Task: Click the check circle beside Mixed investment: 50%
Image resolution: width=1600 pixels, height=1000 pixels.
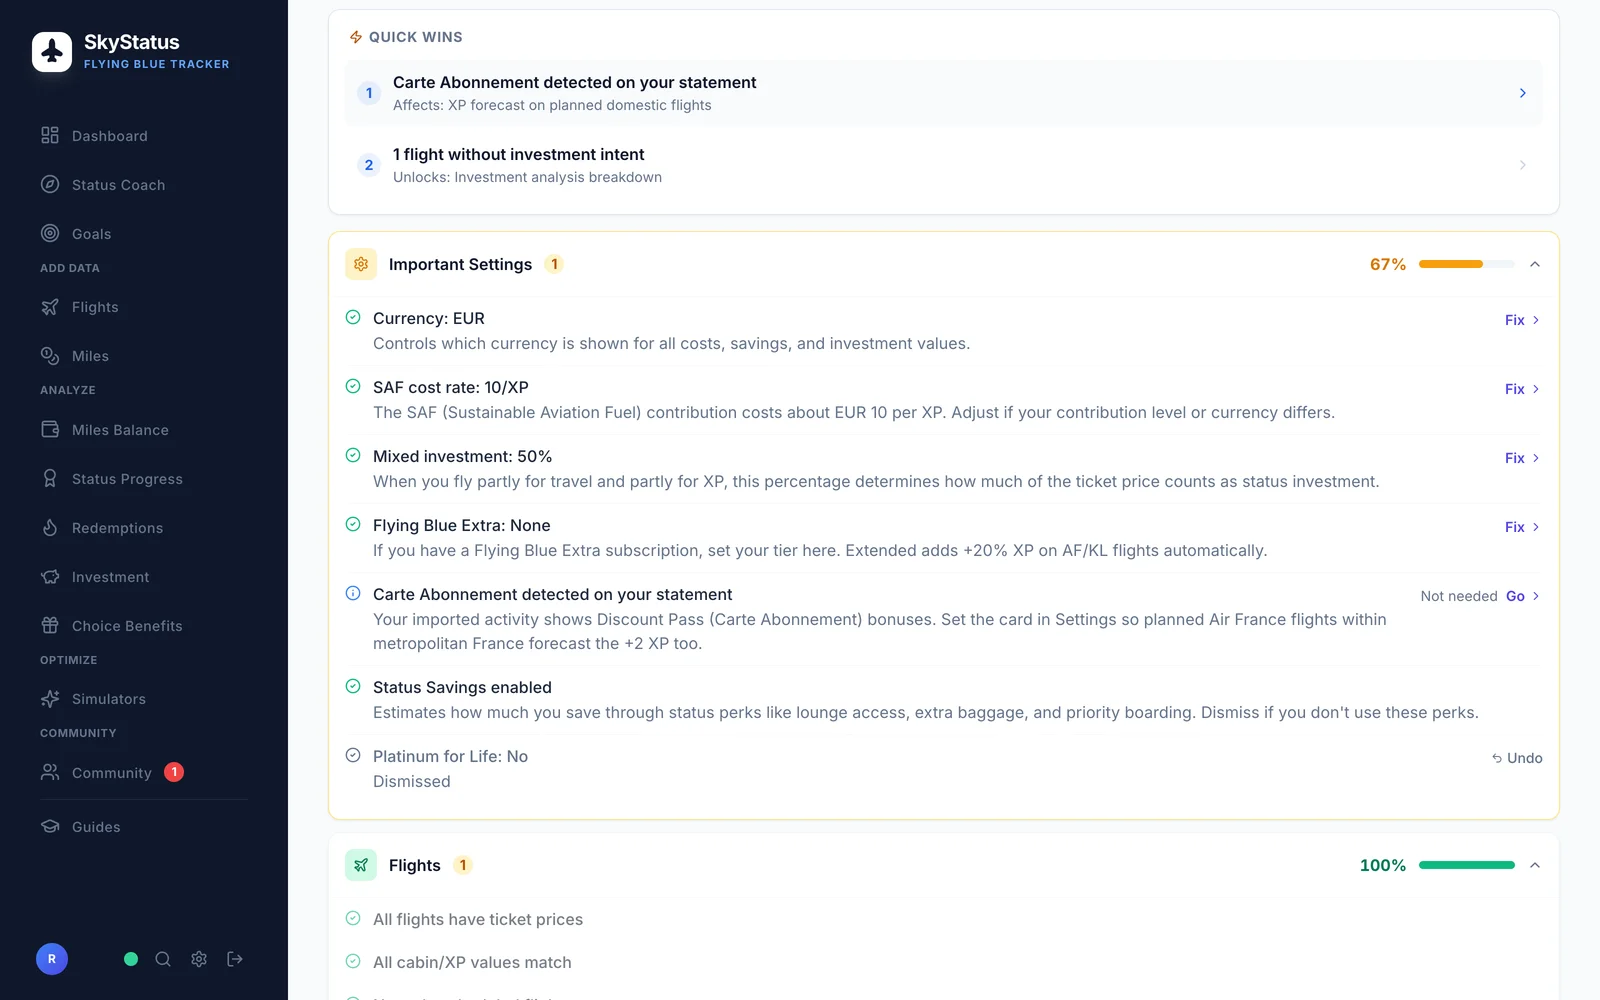Action: pyautogui.click(x=353, y=455)
